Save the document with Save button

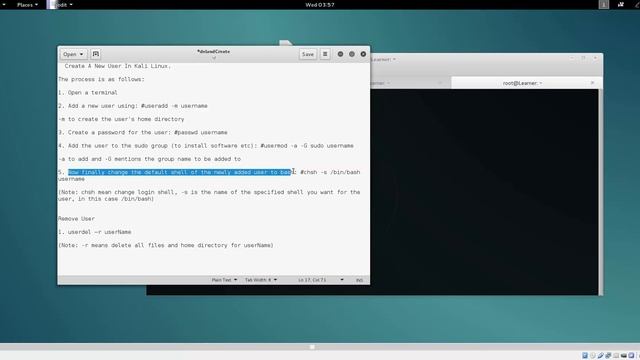tap(308, 54)
